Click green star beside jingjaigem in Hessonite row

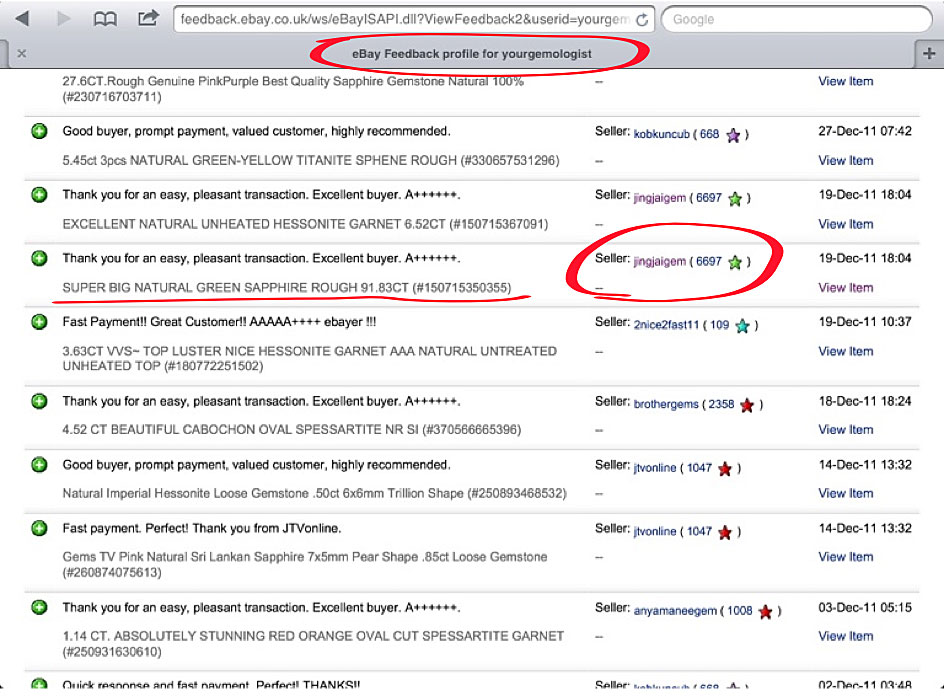[734, 199]
